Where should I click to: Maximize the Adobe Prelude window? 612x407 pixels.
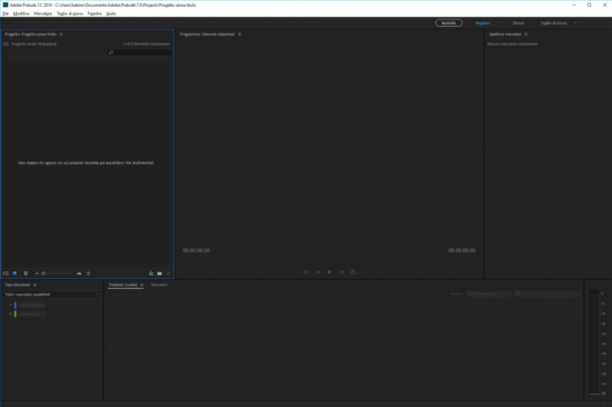589,5
